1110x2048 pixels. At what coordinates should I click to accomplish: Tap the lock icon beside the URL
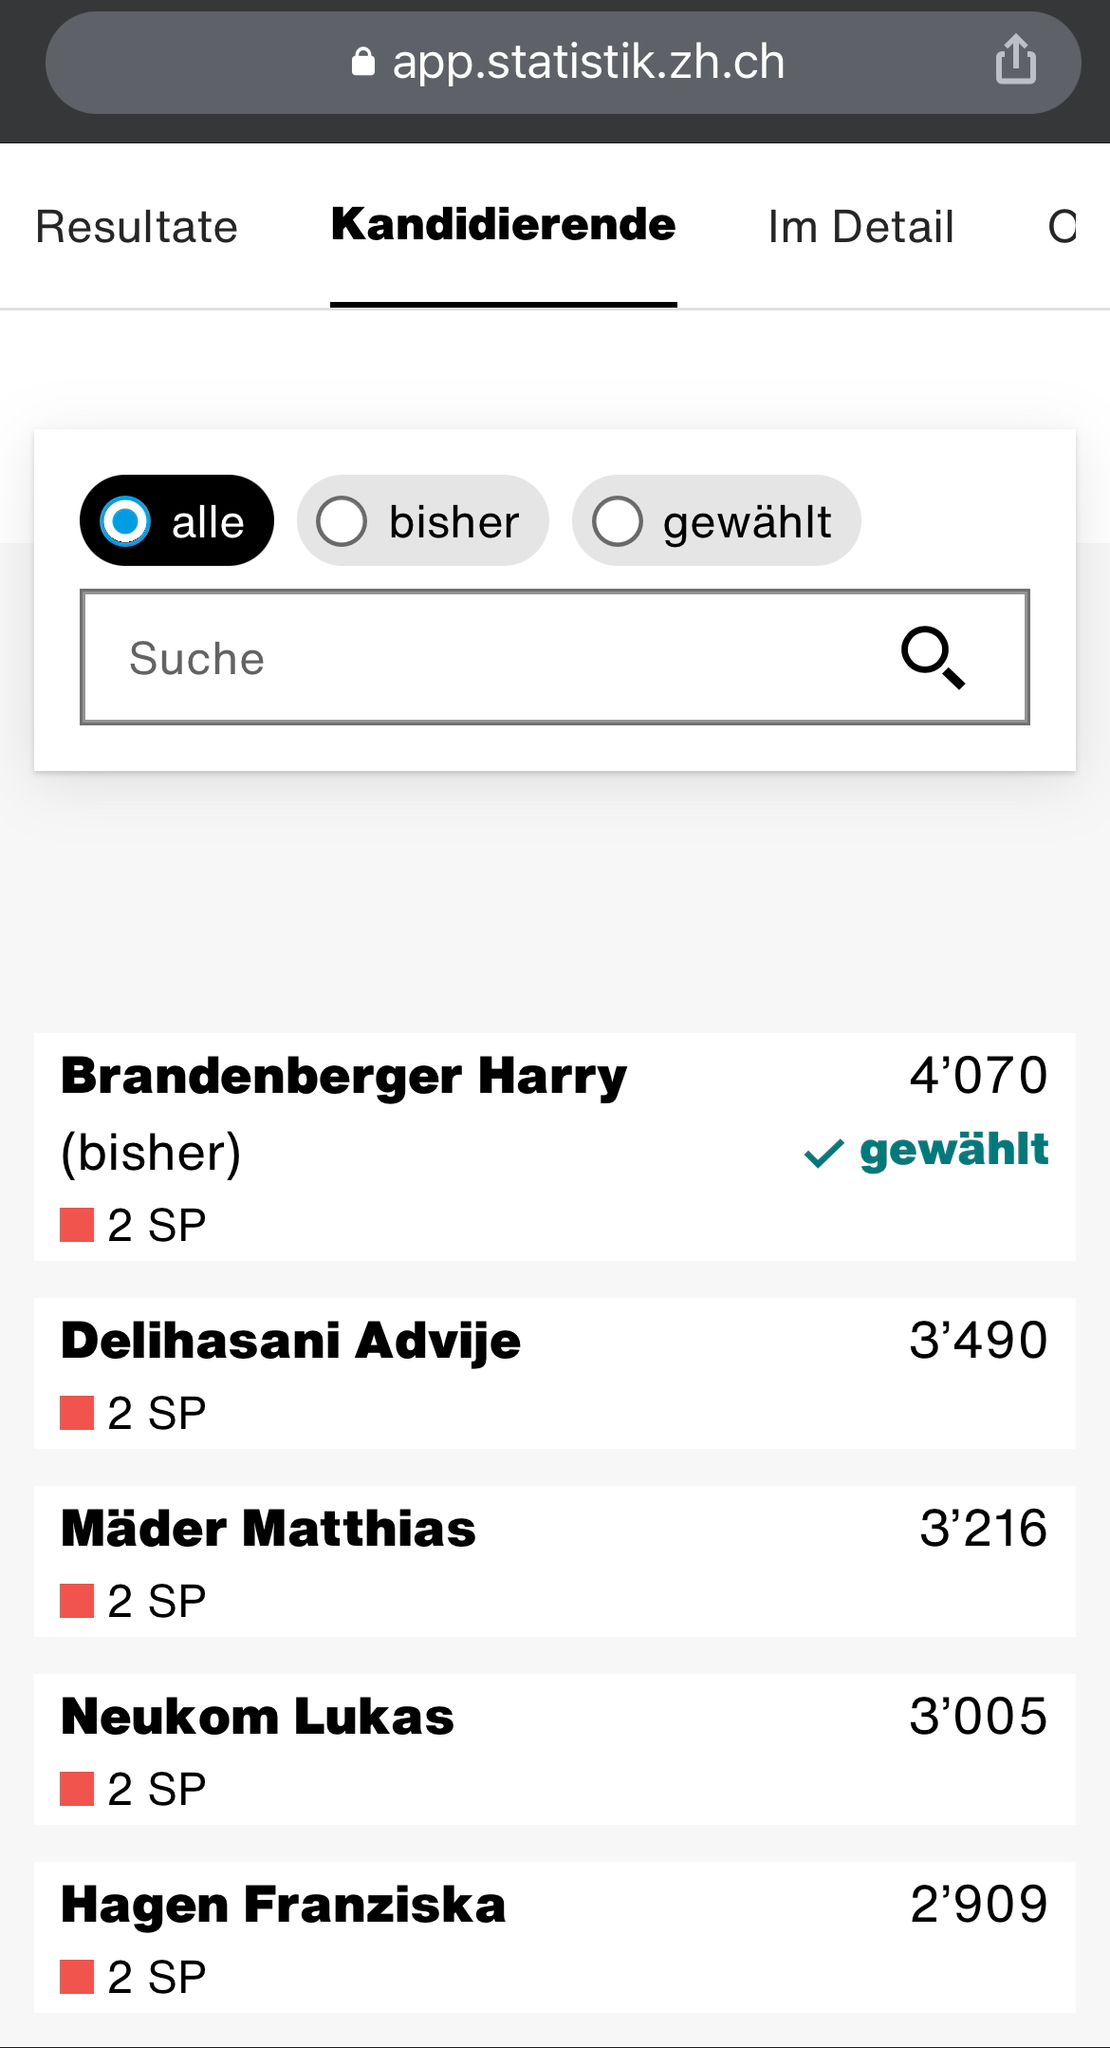point(363,62)
